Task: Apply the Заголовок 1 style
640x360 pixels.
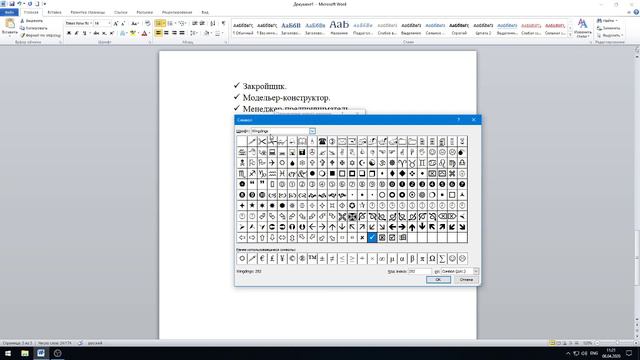Action: pyautogui.click(x=291, y=28)
